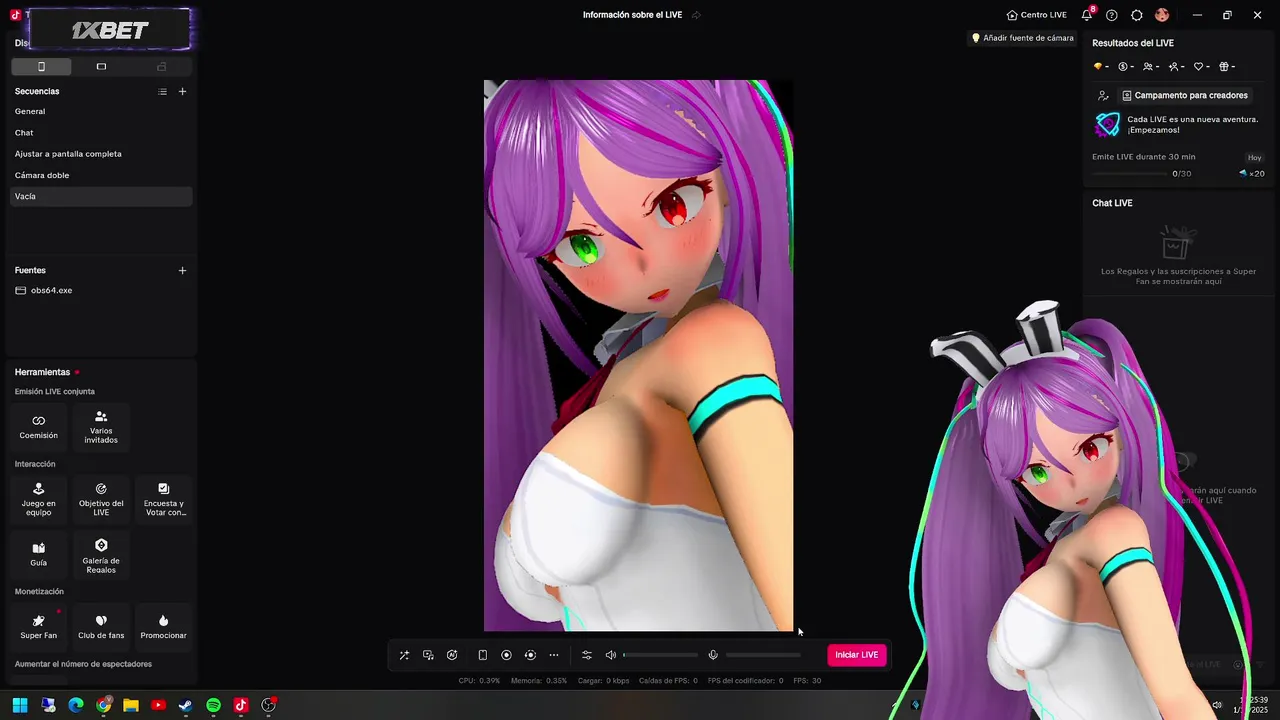Screen dimensions: 1280x720
Task: Open Varios invitados tool
Action: click(x=101, y=427)
